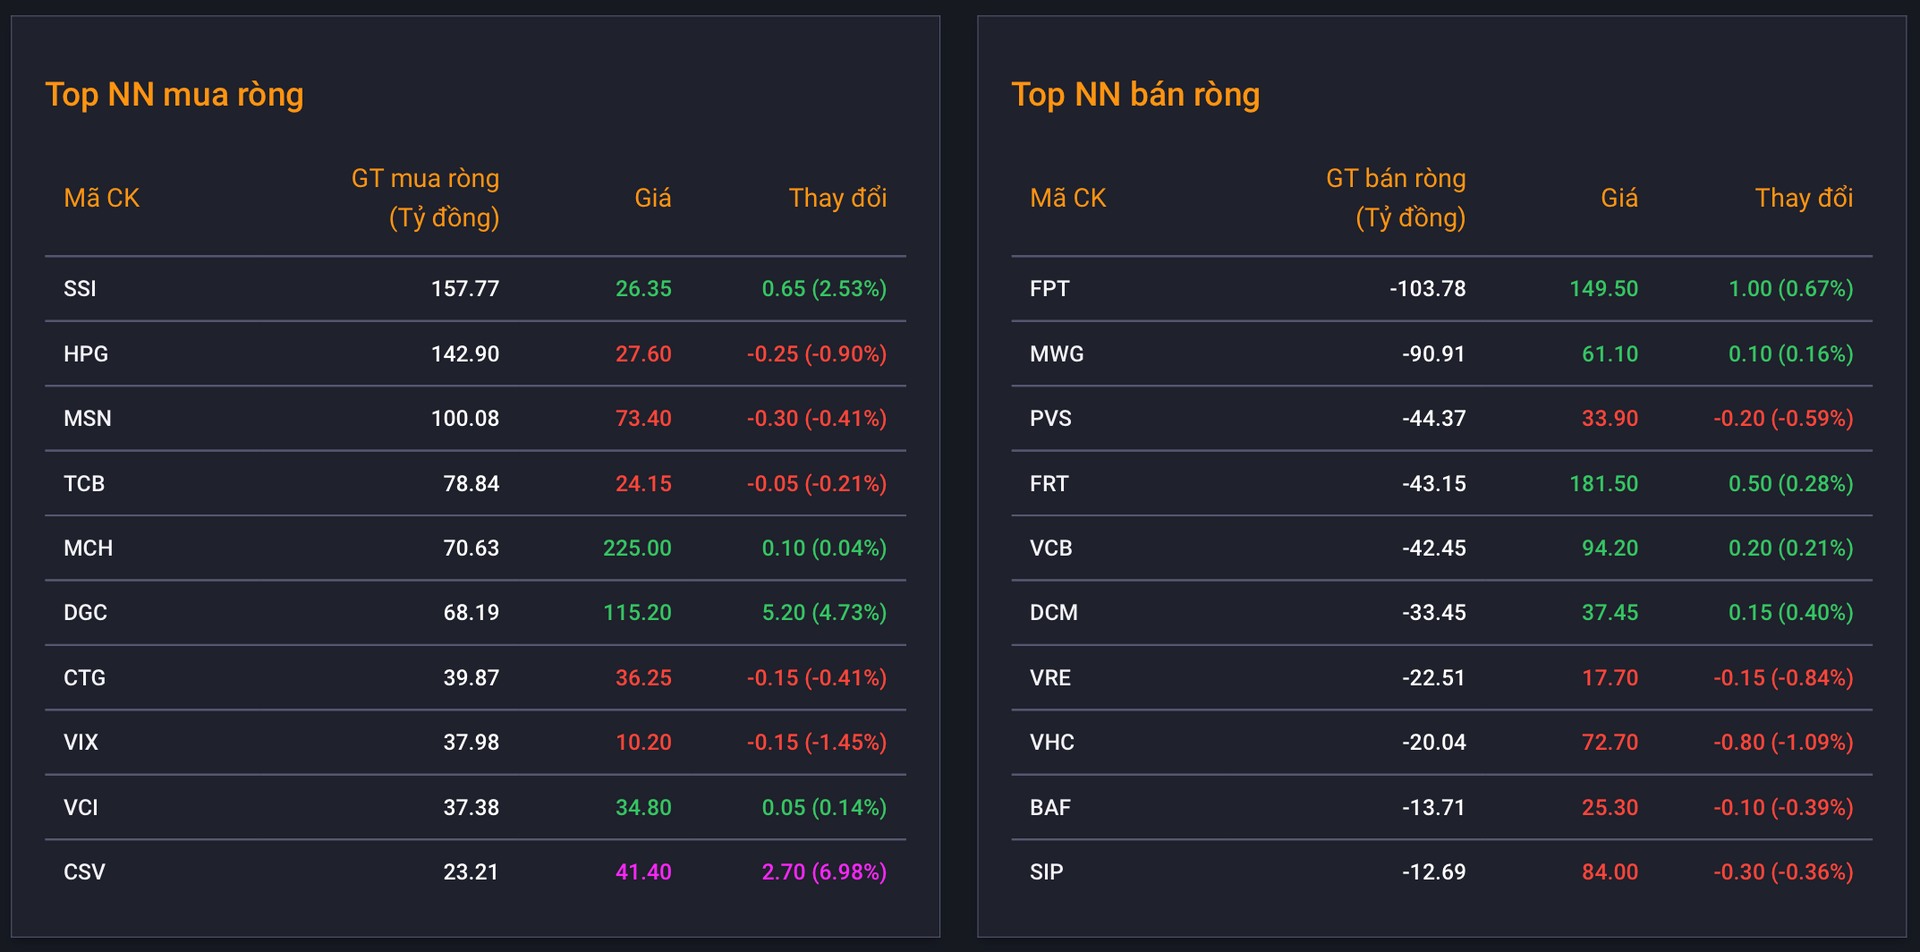The height and width of the screenshot is (952, 1920).
Task: Click CTG price 36.25
Action: 643,677
